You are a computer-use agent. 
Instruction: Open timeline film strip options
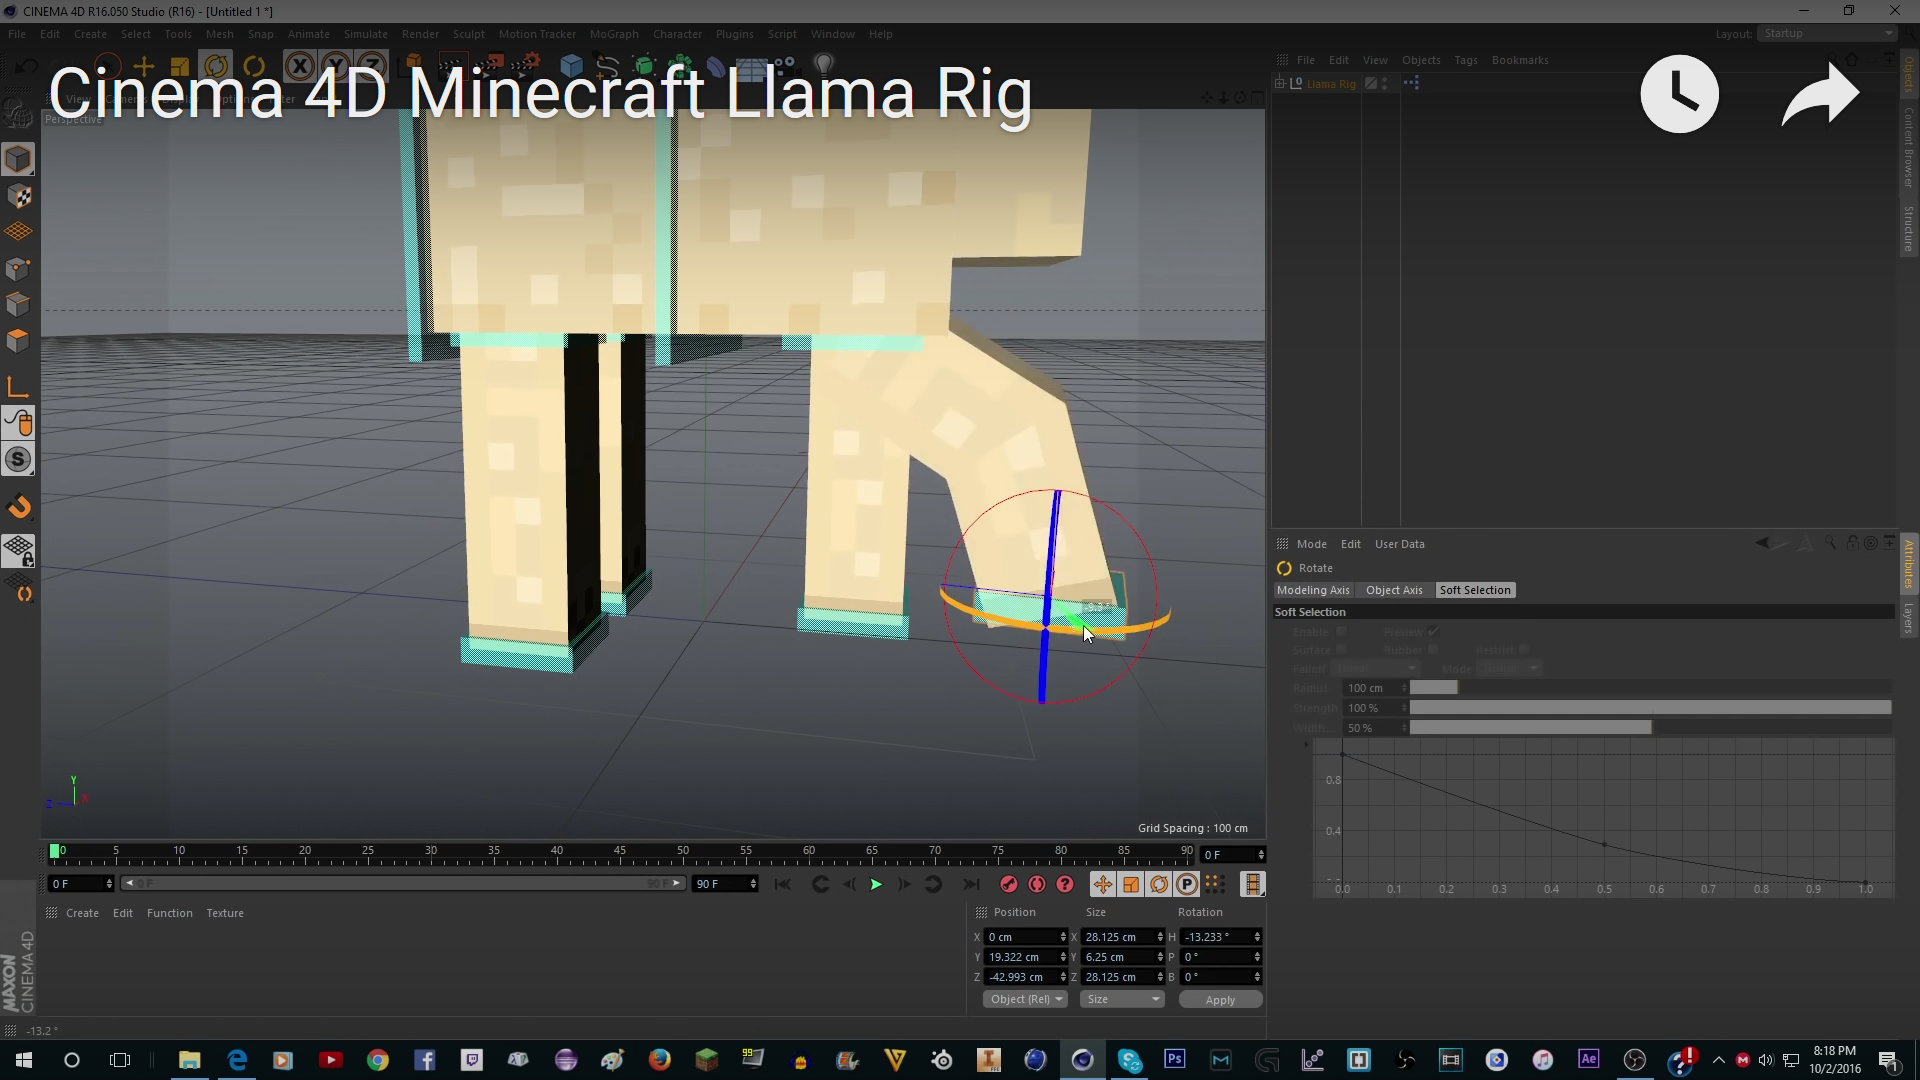pyautogui.click(x=1252, y=884)
